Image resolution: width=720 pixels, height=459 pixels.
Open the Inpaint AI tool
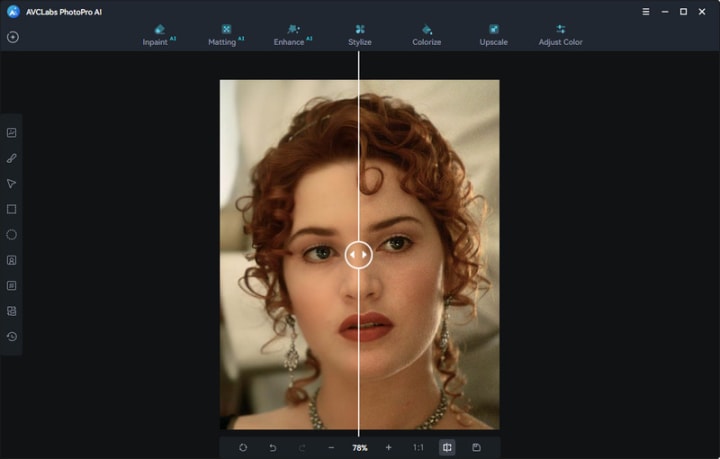[159, 35]
